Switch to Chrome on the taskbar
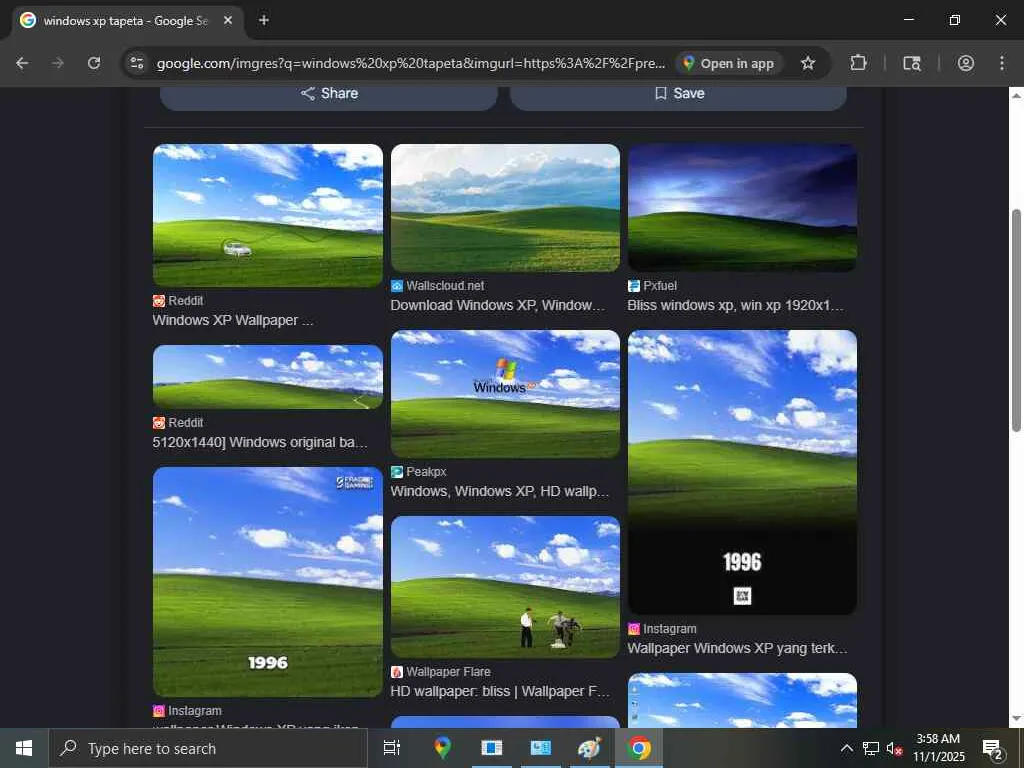Viewport: 1024px width, 768px height. 639,748
